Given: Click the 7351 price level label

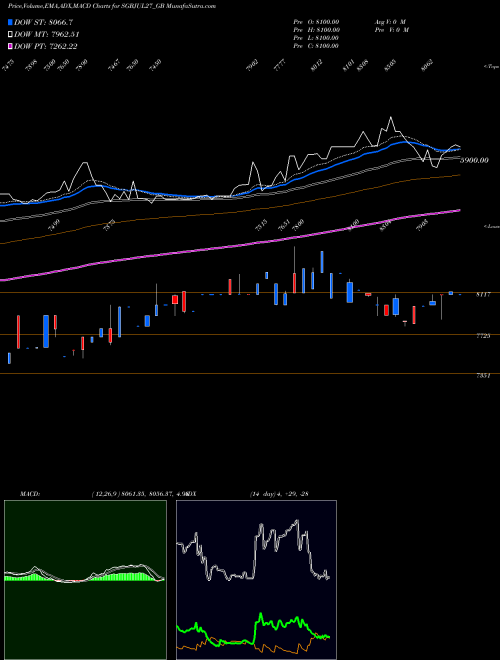Looking at the screenshot, I should [483, 376].
